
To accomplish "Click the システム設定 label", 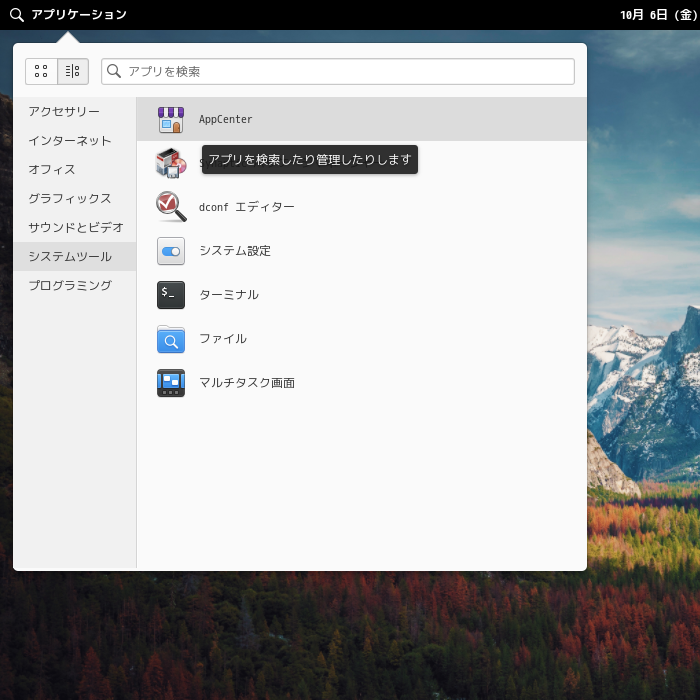I will coord(235,251).
